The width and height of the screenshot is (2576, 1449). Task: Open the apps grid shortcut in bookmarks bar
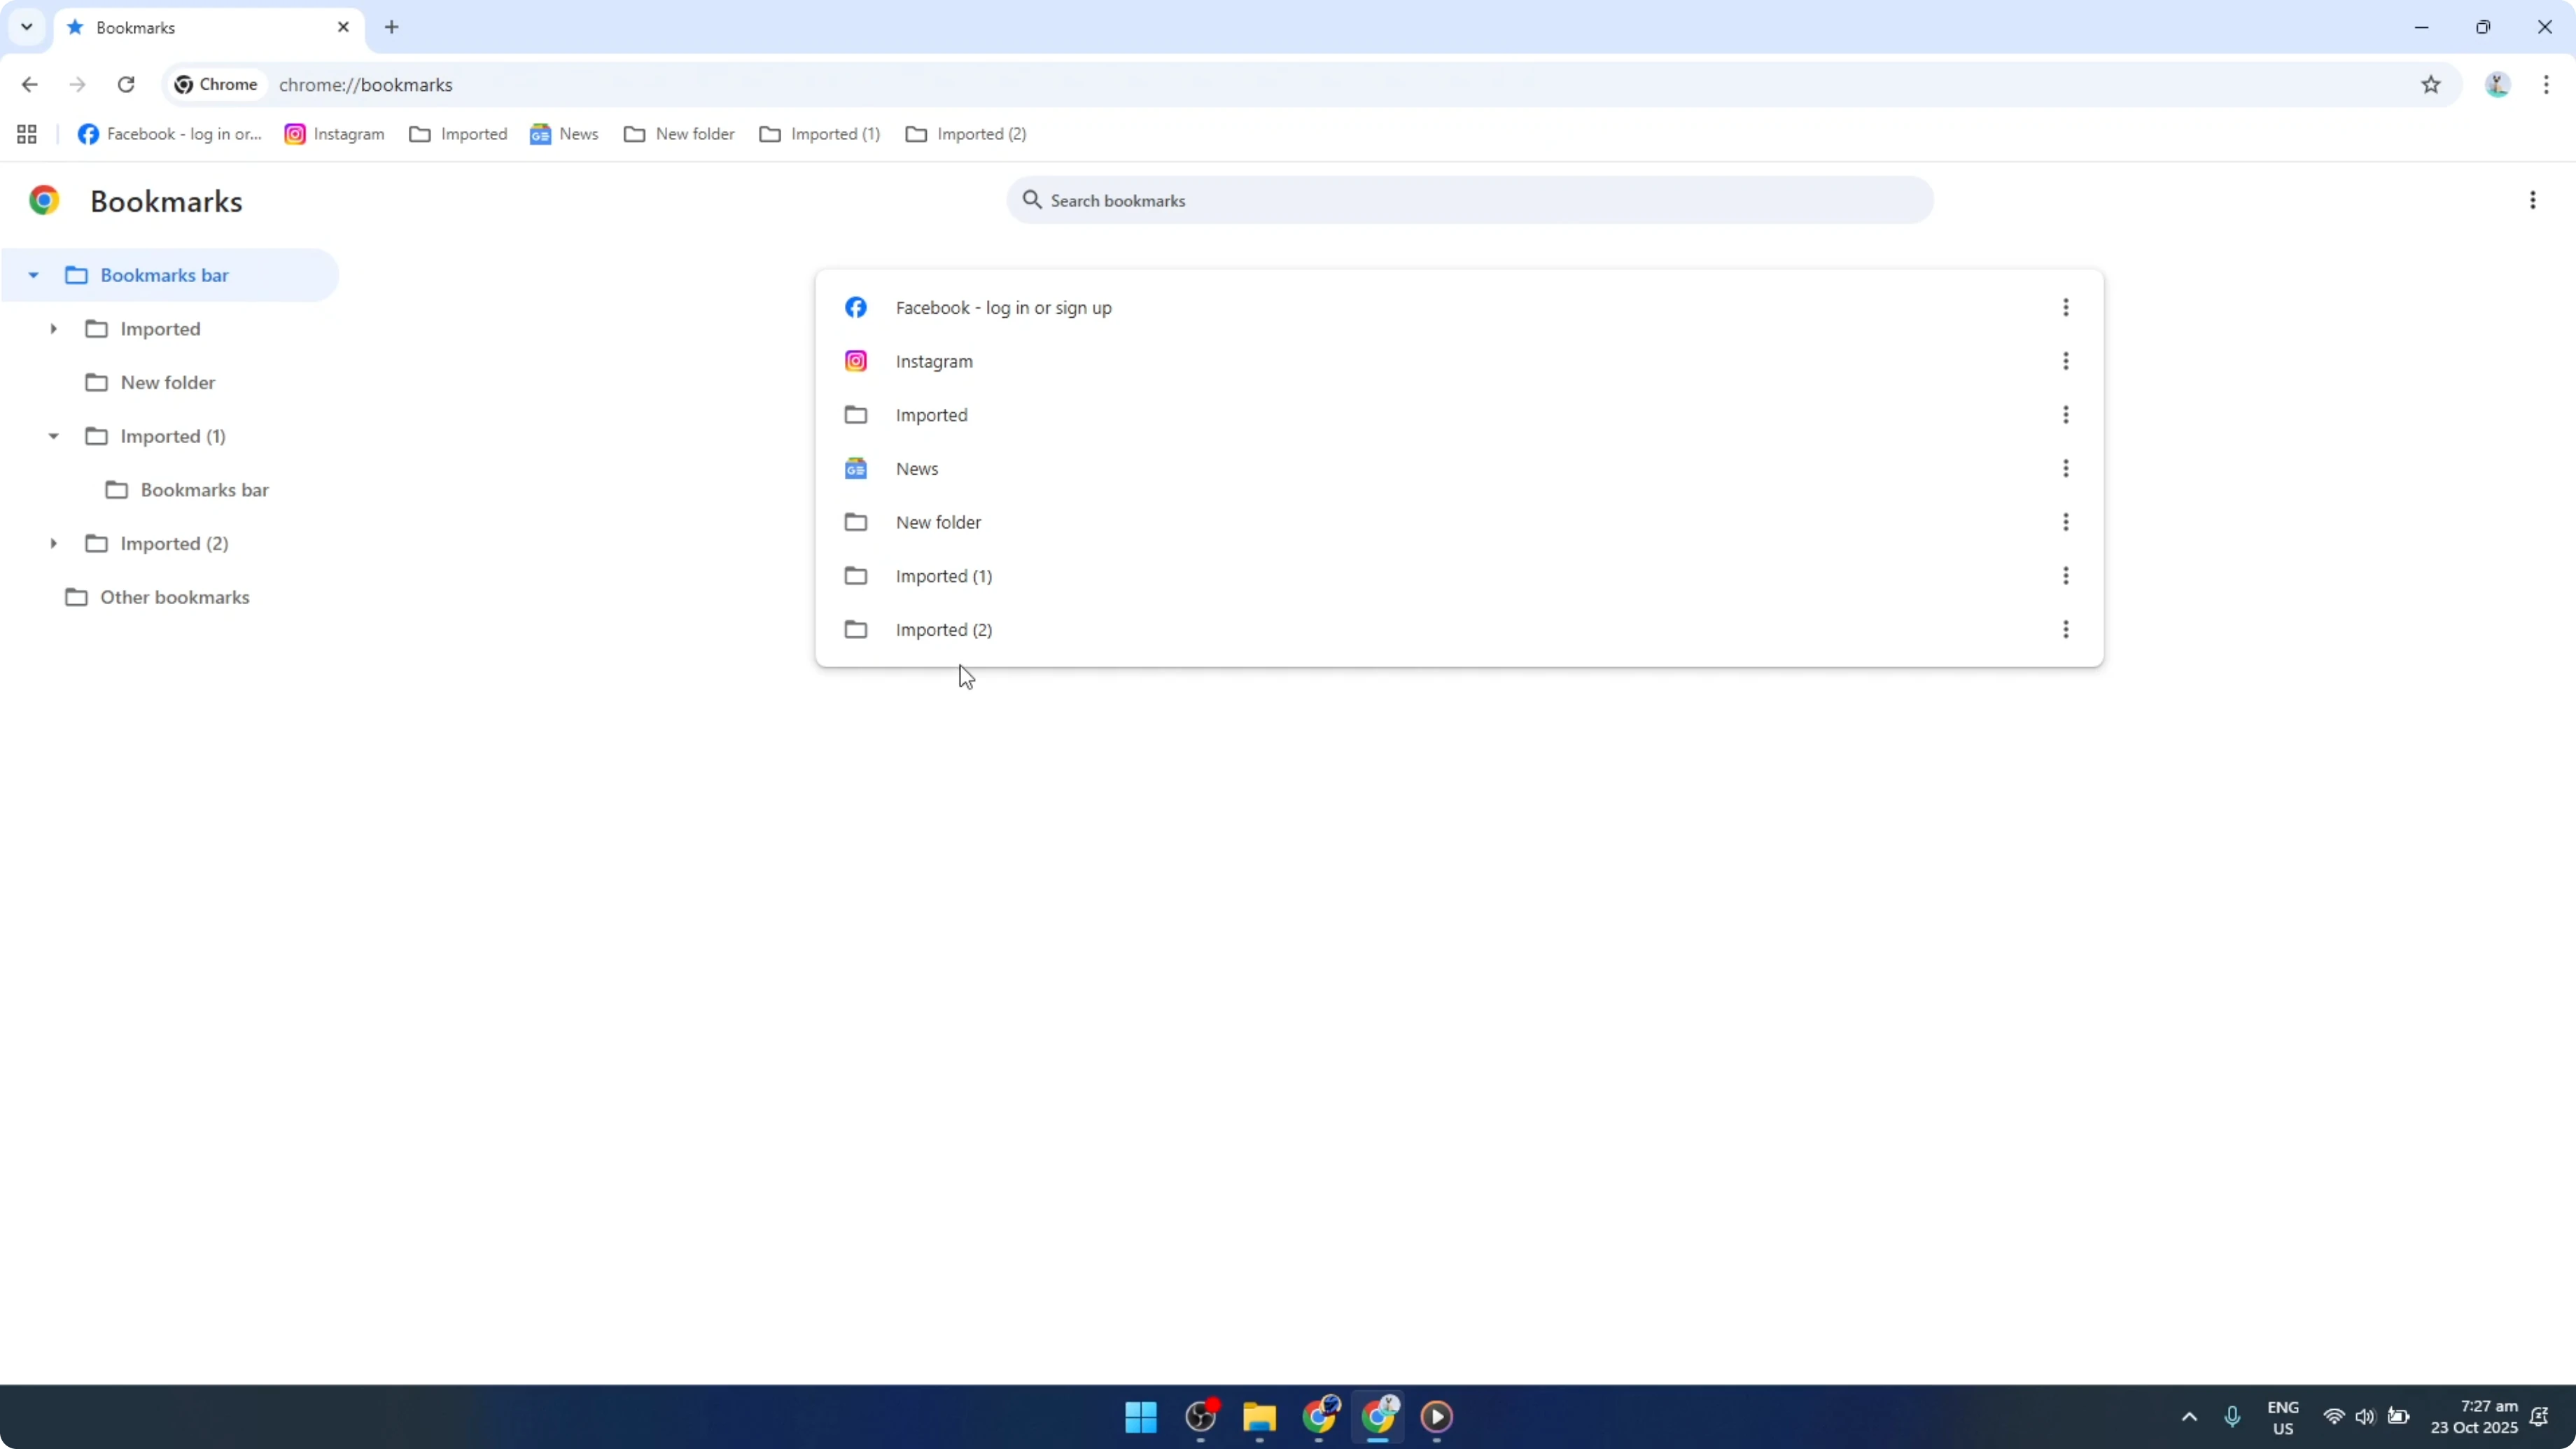tap(27, 134)
